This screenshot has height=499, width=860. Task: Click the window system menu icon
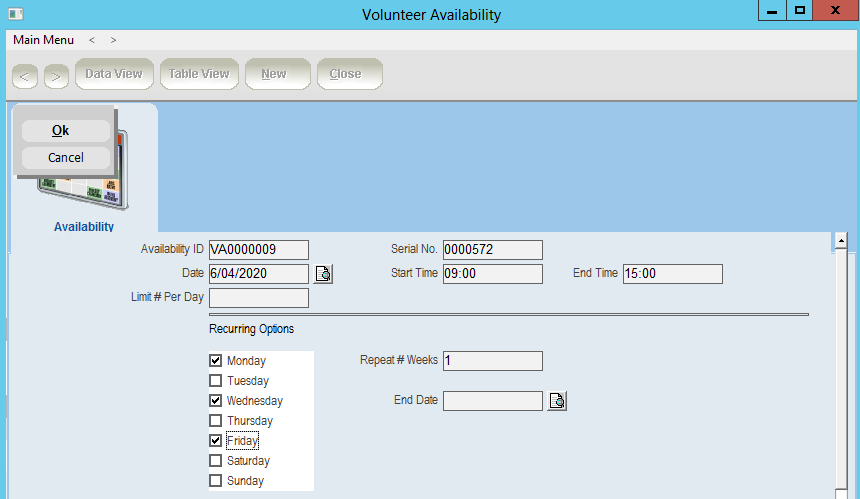pos(15,14)
